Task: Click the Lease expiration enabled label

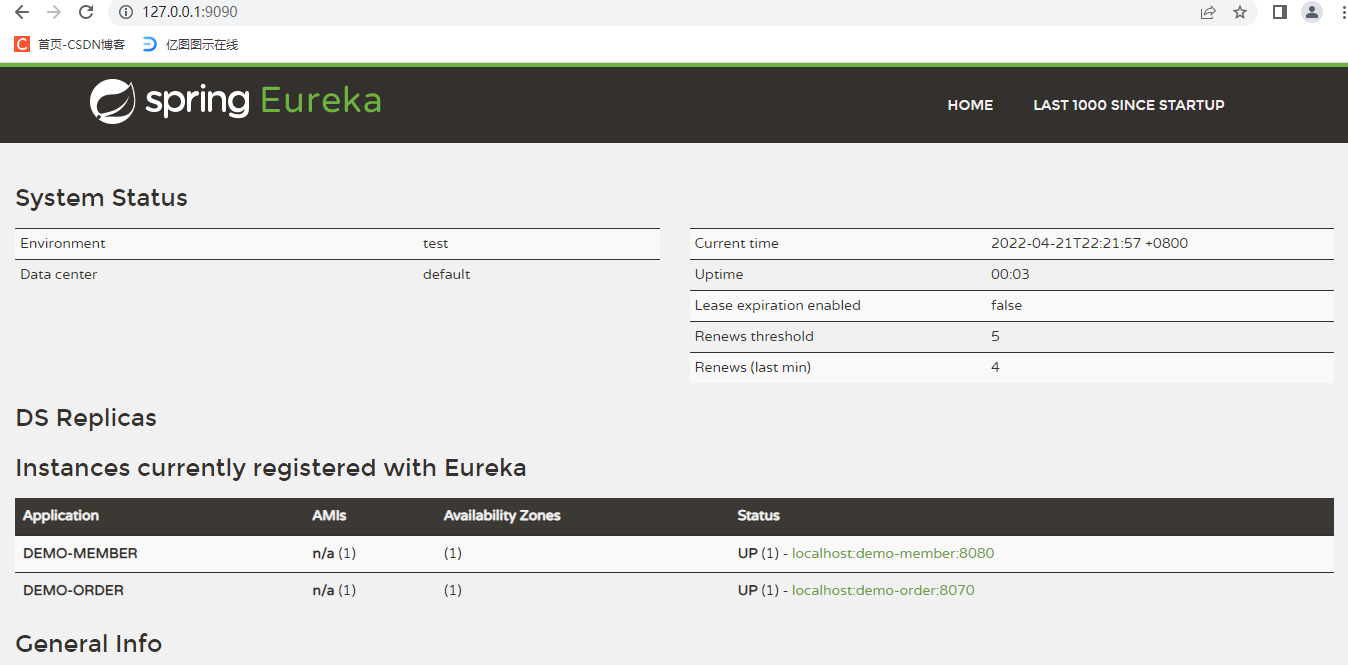Action: click(777, 305)
